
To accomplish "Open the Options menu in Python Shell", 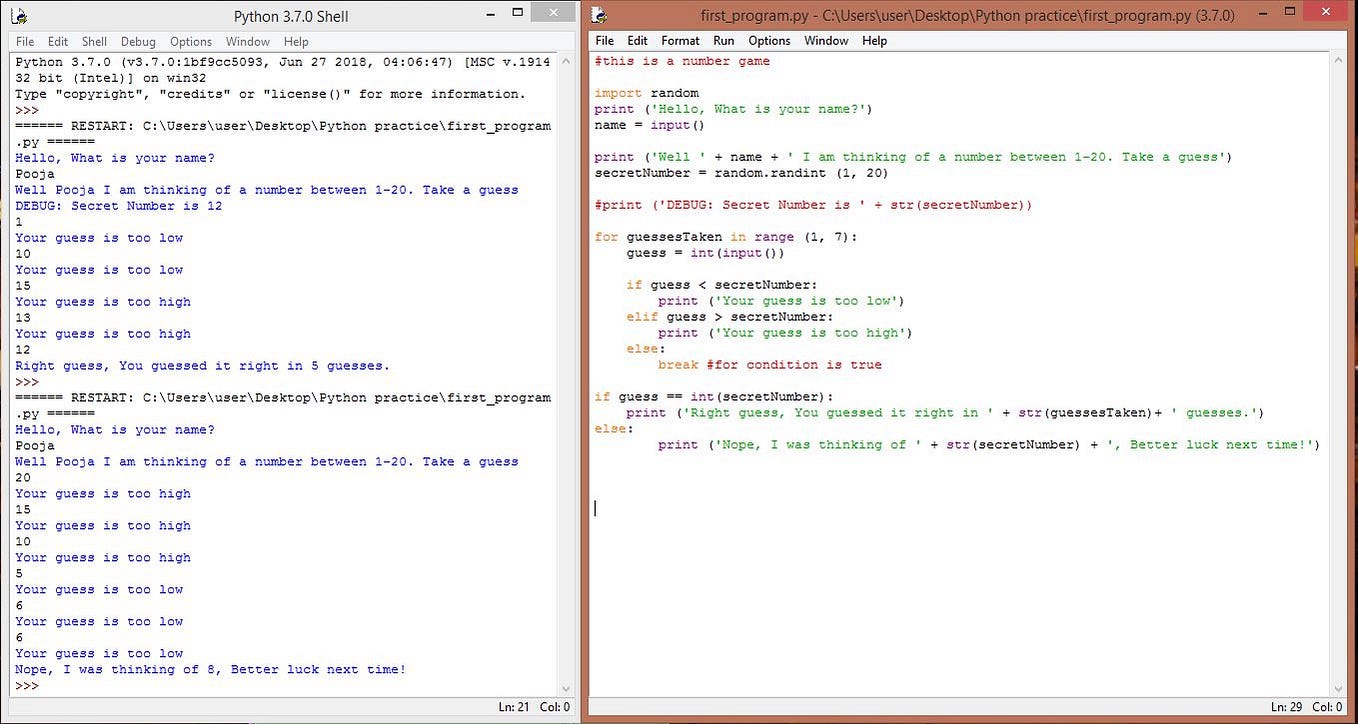I will click(x=190, y=41).
